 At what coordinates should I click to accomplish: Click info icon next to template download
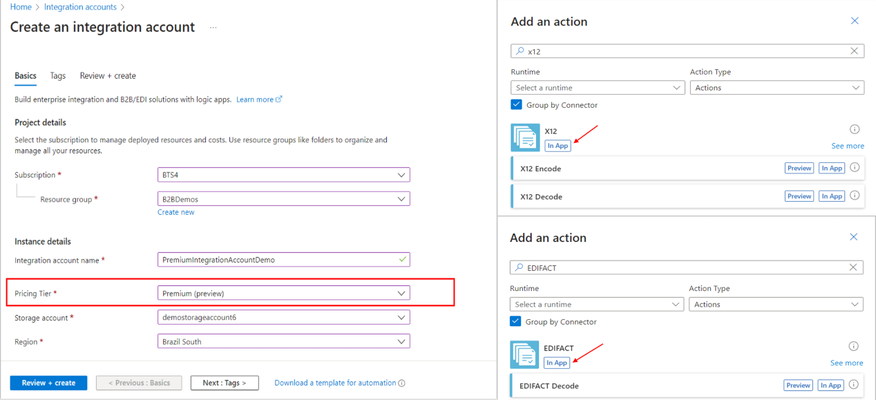coord(402,383)
